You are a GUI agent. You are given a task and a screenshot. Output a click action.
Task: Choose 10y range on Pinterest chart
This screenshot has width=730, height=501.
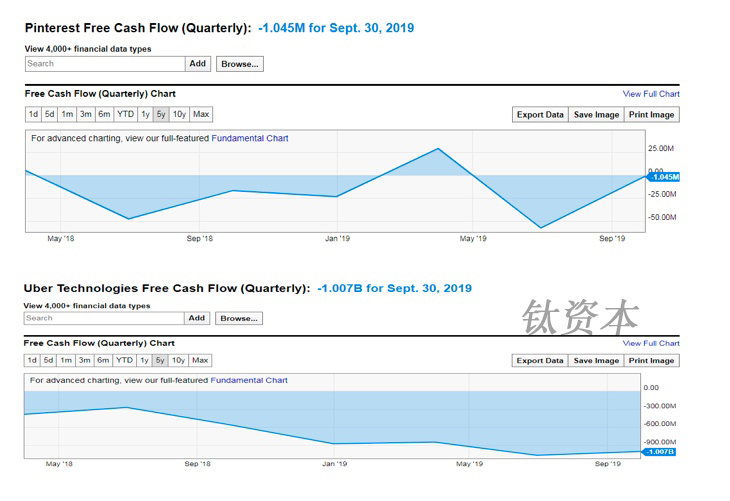coord(179,114)
